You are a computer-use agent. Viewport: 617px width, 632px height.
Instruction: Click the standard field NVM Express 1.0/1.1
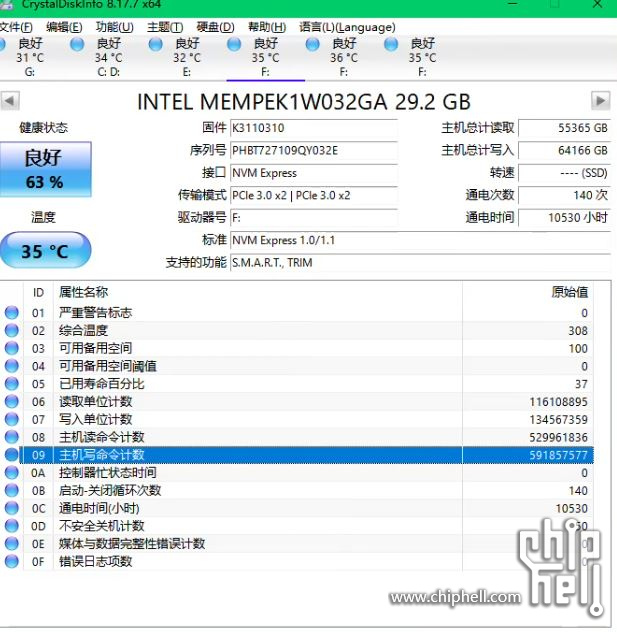point(420,241)
